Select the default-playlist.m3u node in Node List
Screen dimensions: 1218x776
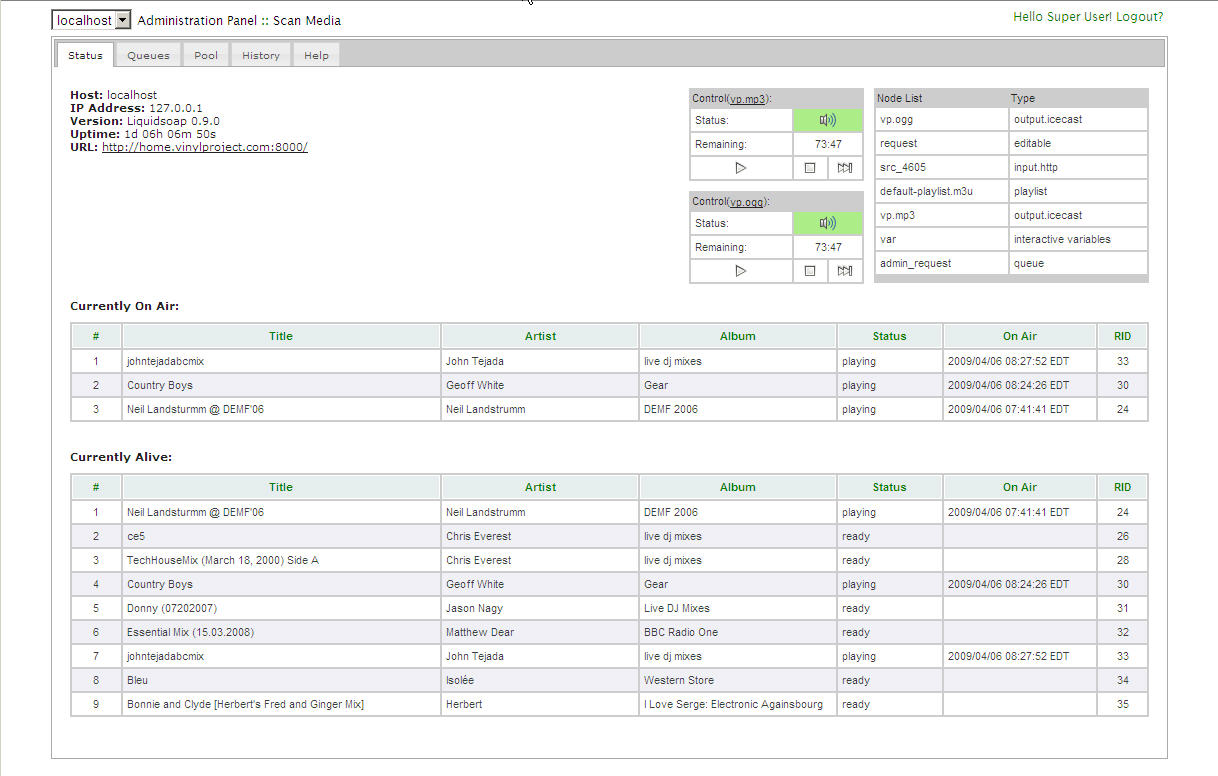click(926, 191)
